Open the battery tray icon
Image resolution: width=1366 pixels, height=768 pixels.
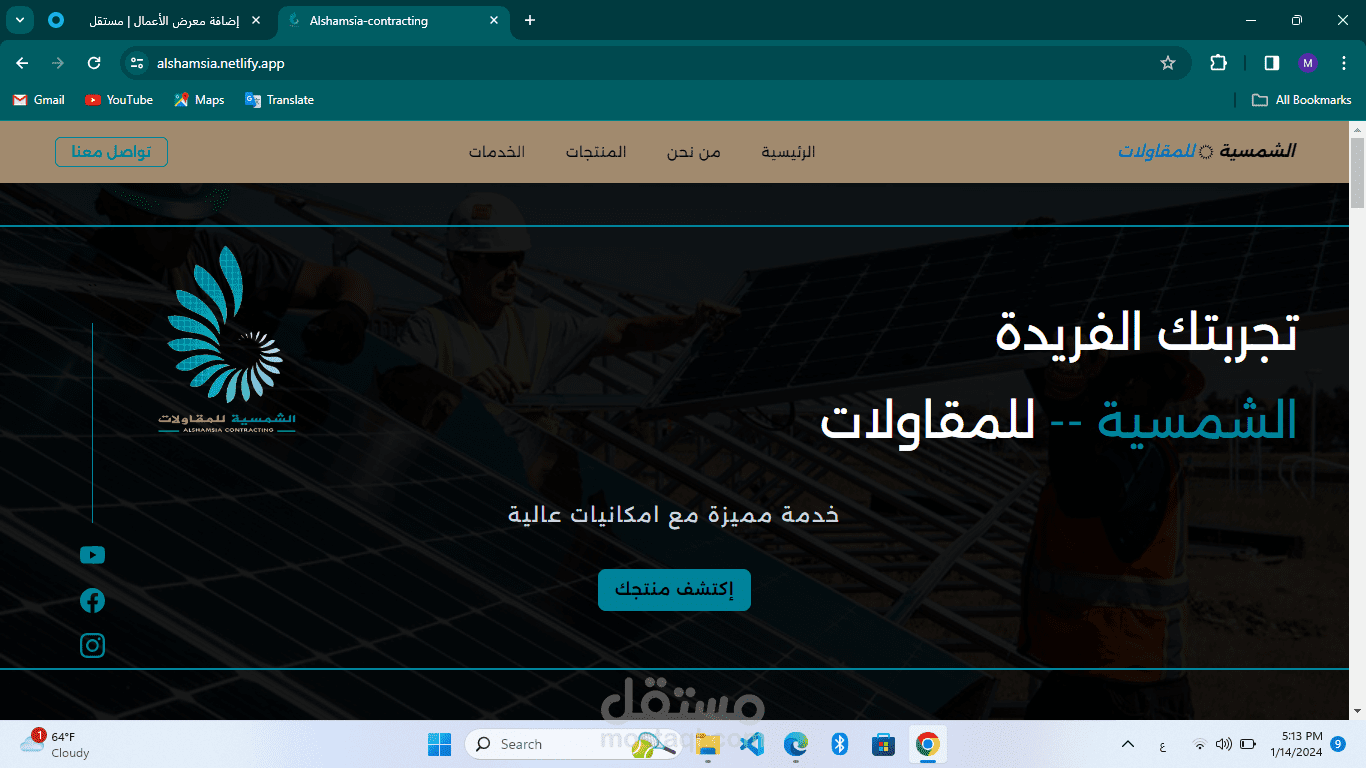pyautogui.click(x=1248, y=744)
